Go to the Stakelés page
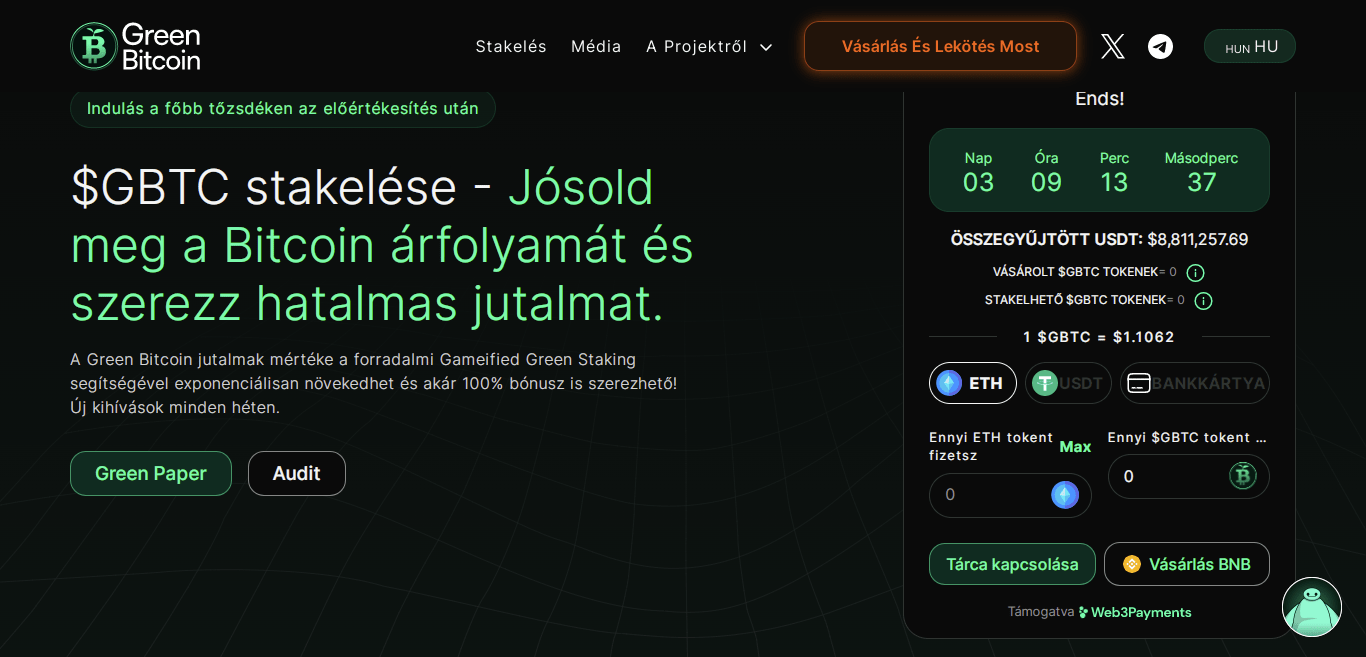 pos(511,46)
